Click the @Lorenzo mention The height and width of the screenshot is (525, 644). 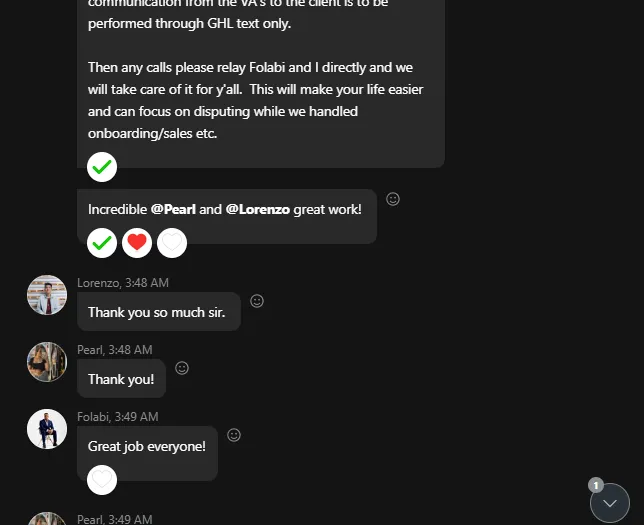[257, 209]
